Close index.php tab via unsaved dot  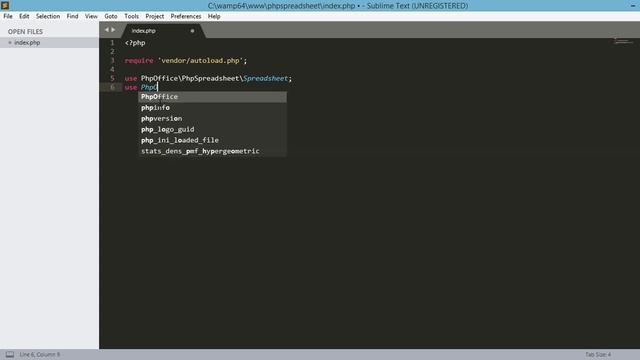pos(192,31)
